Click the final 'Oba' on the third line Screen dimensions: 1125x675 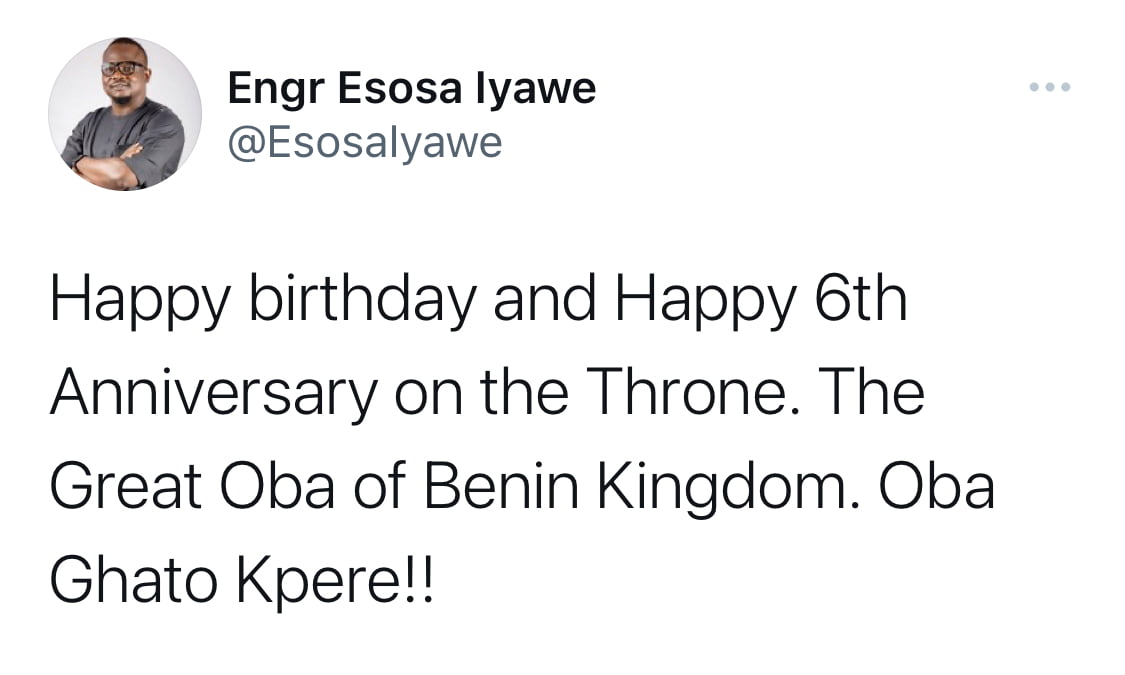(x=936, y=487)
